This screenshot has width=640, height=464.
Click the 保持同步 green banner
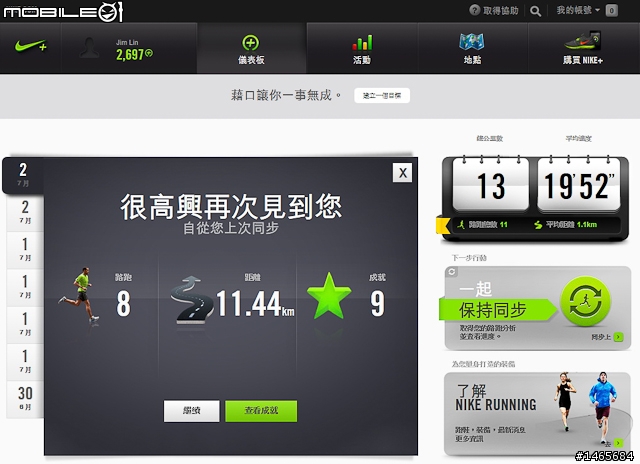coord(498,310)
